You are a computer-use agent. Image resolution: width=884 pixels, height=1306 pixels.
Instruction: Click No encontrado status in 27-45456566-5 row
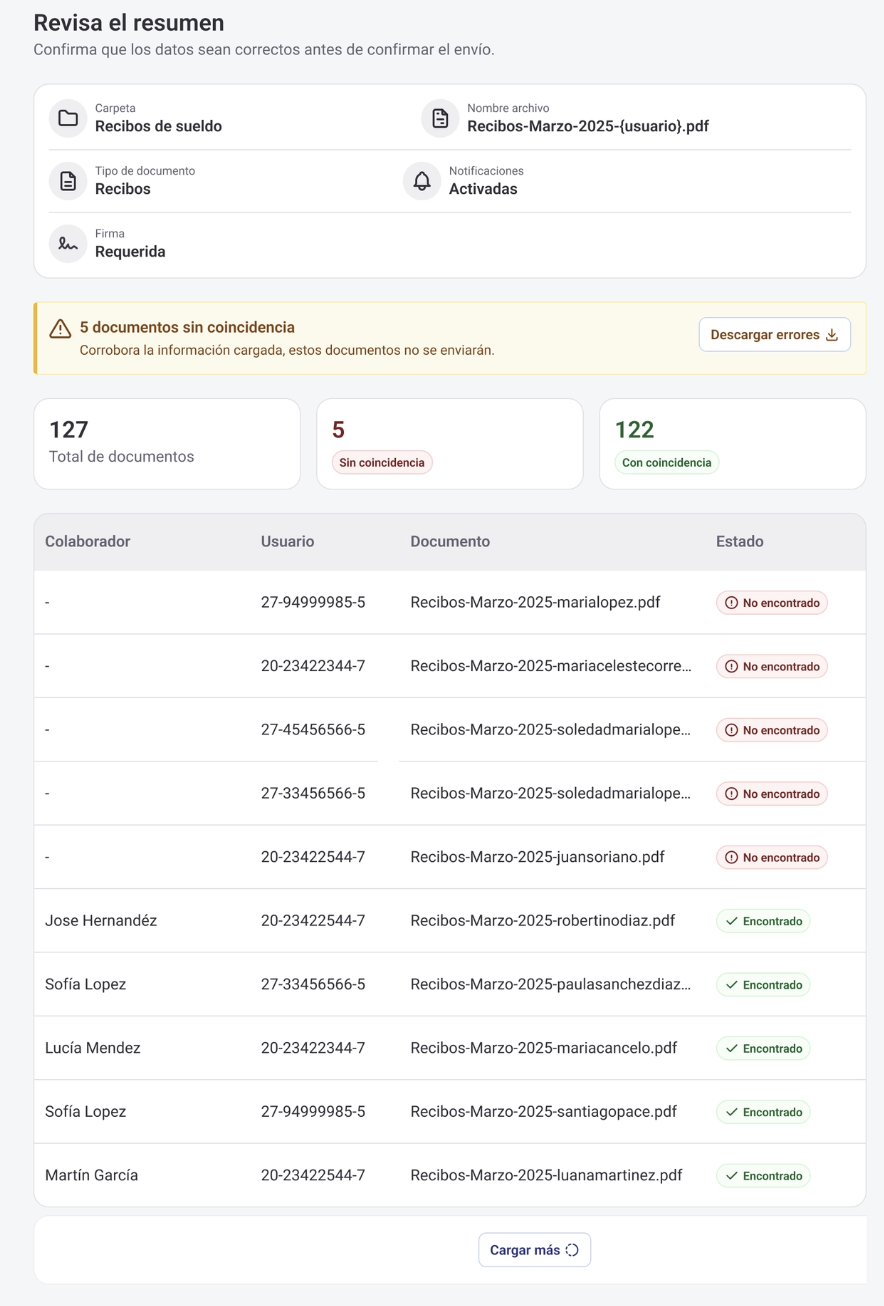tap(772, 730)
